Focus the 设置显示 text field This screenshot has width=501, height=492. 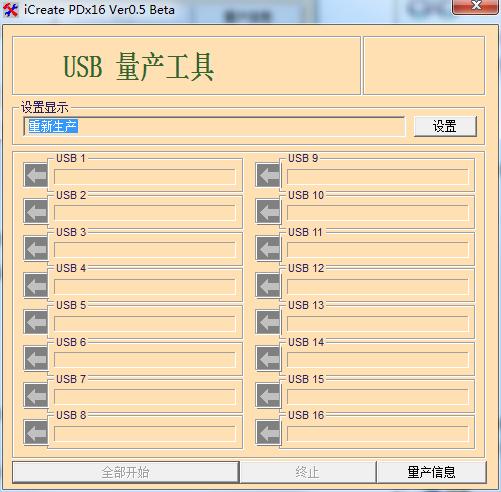tap(214, 126)
